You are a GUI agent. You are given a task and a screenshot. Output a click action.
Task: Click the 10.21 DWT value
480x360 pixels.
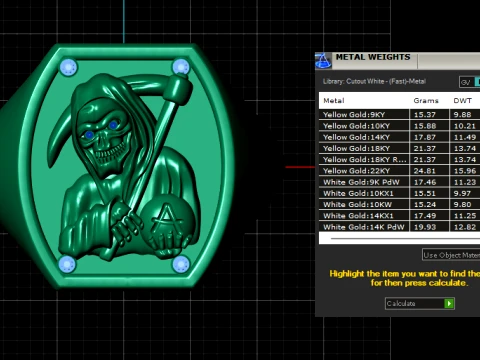[465, 126]
